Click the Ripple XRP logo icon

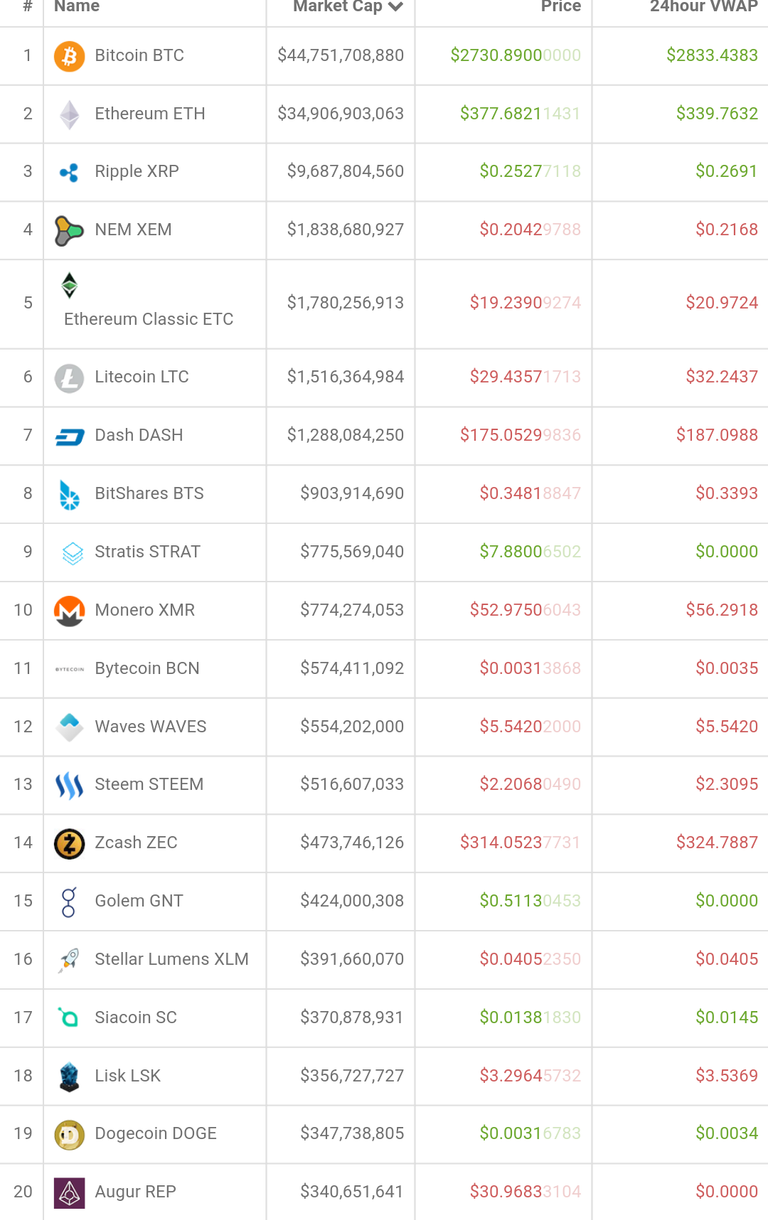[69, 172]
